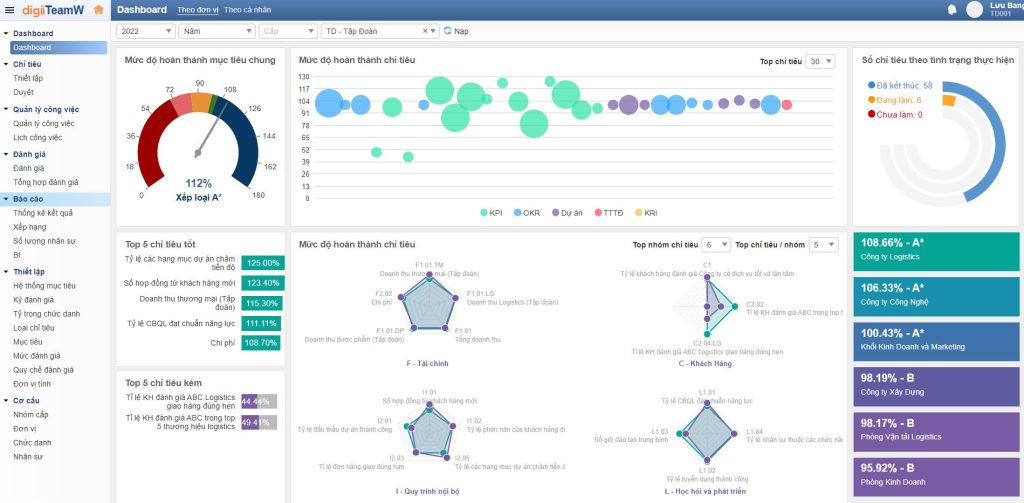Open Công ty Xây Dựng 98.19% card
1024x503 pixels.
936,387
